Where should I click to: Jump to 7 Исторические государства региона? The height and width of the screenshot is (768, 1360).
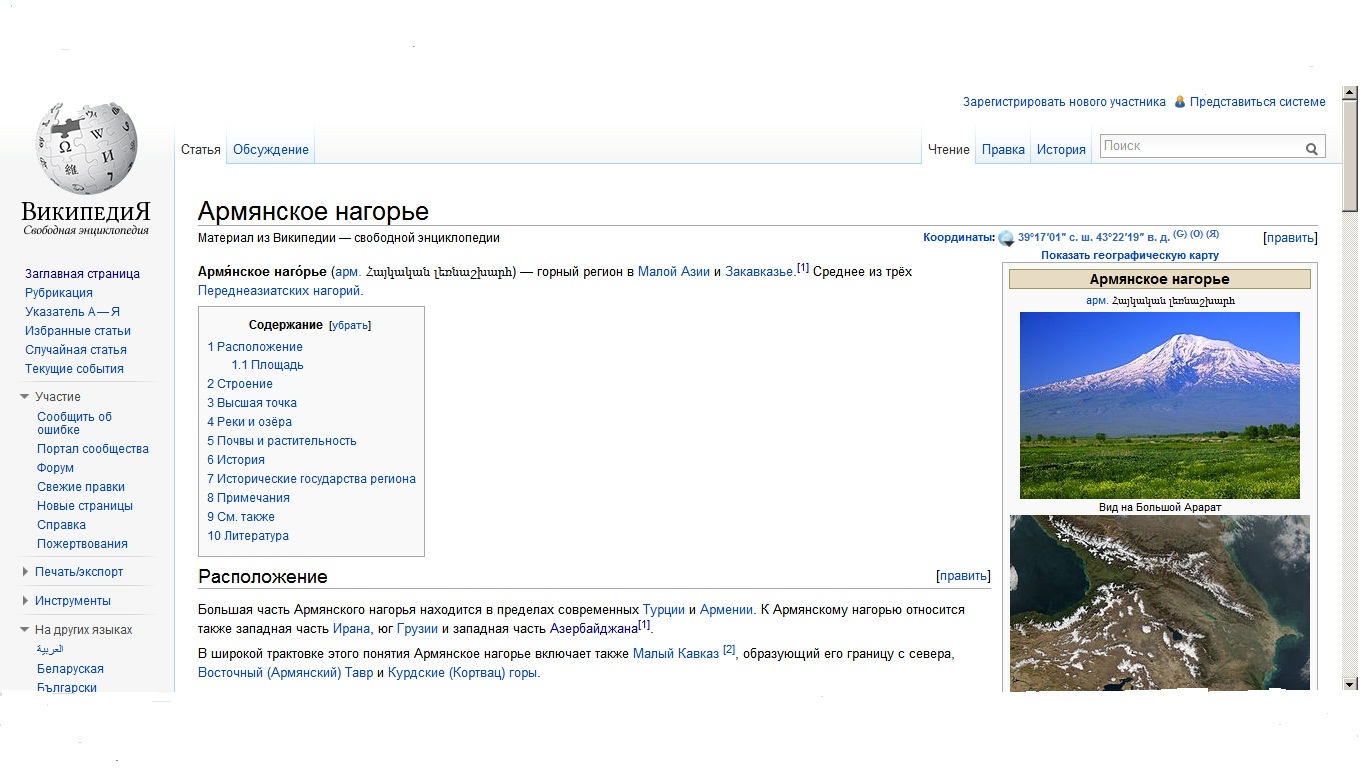311,479
